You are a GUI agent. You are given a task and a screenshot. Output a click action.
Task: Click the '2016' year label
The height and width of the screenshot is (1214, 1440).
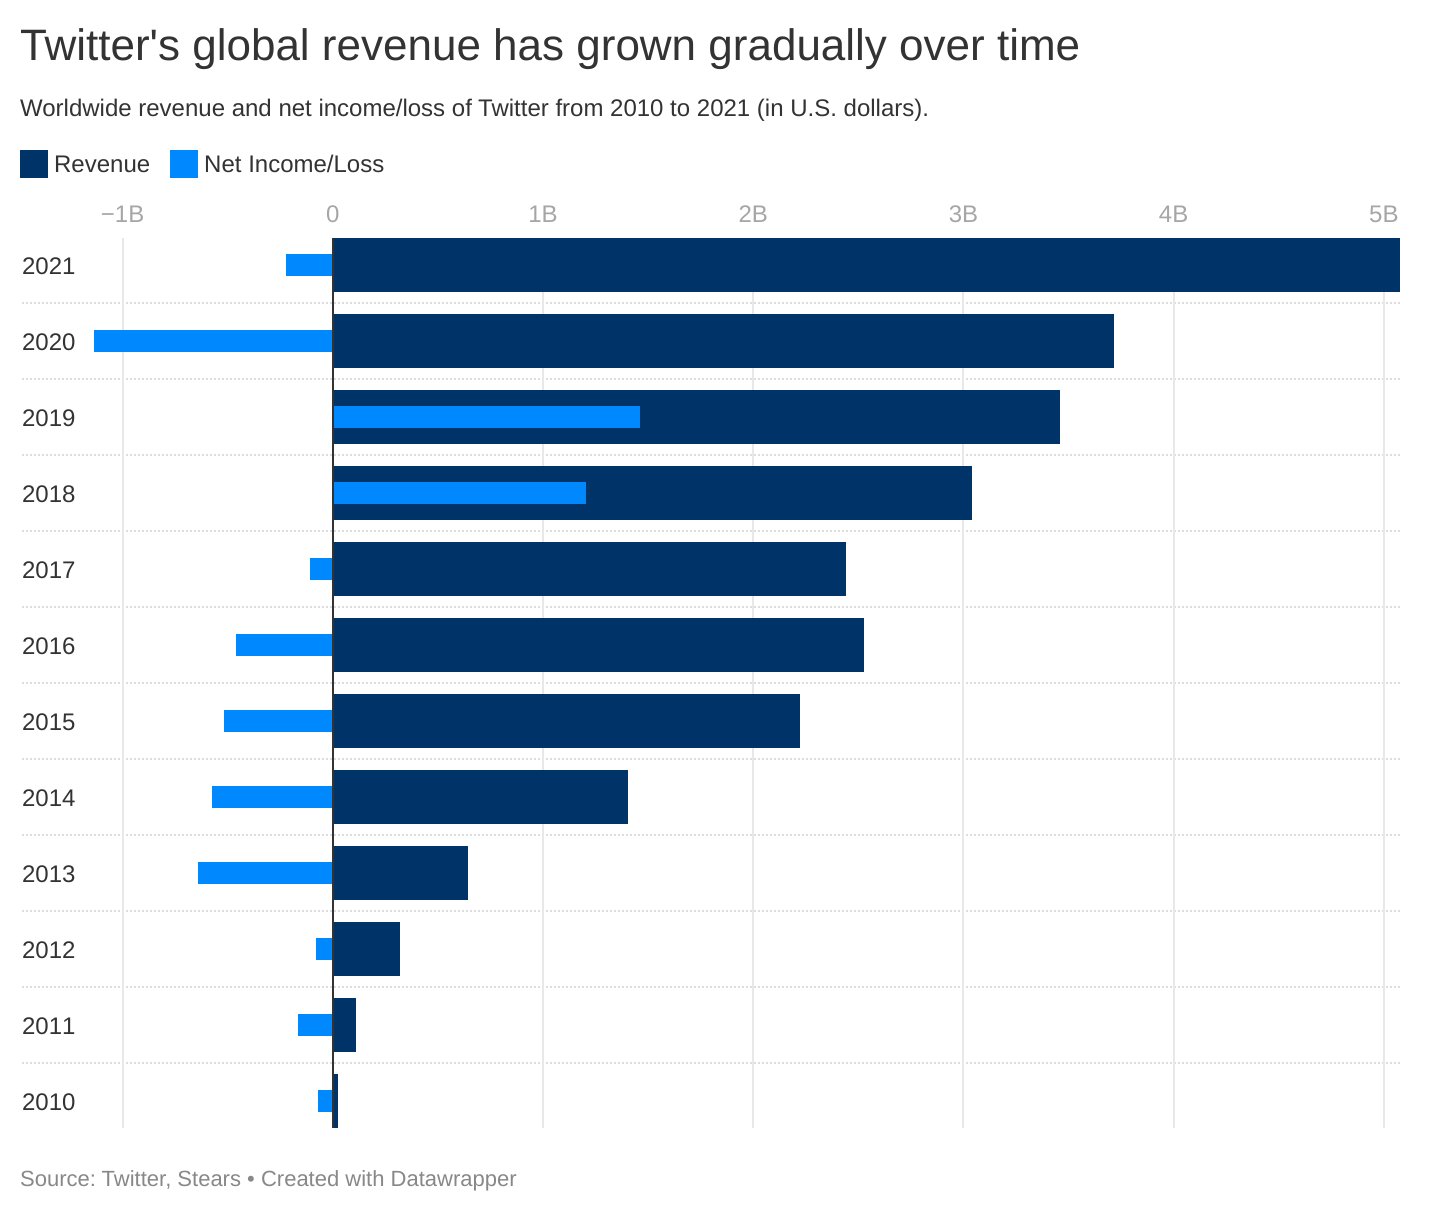point(48,646)
